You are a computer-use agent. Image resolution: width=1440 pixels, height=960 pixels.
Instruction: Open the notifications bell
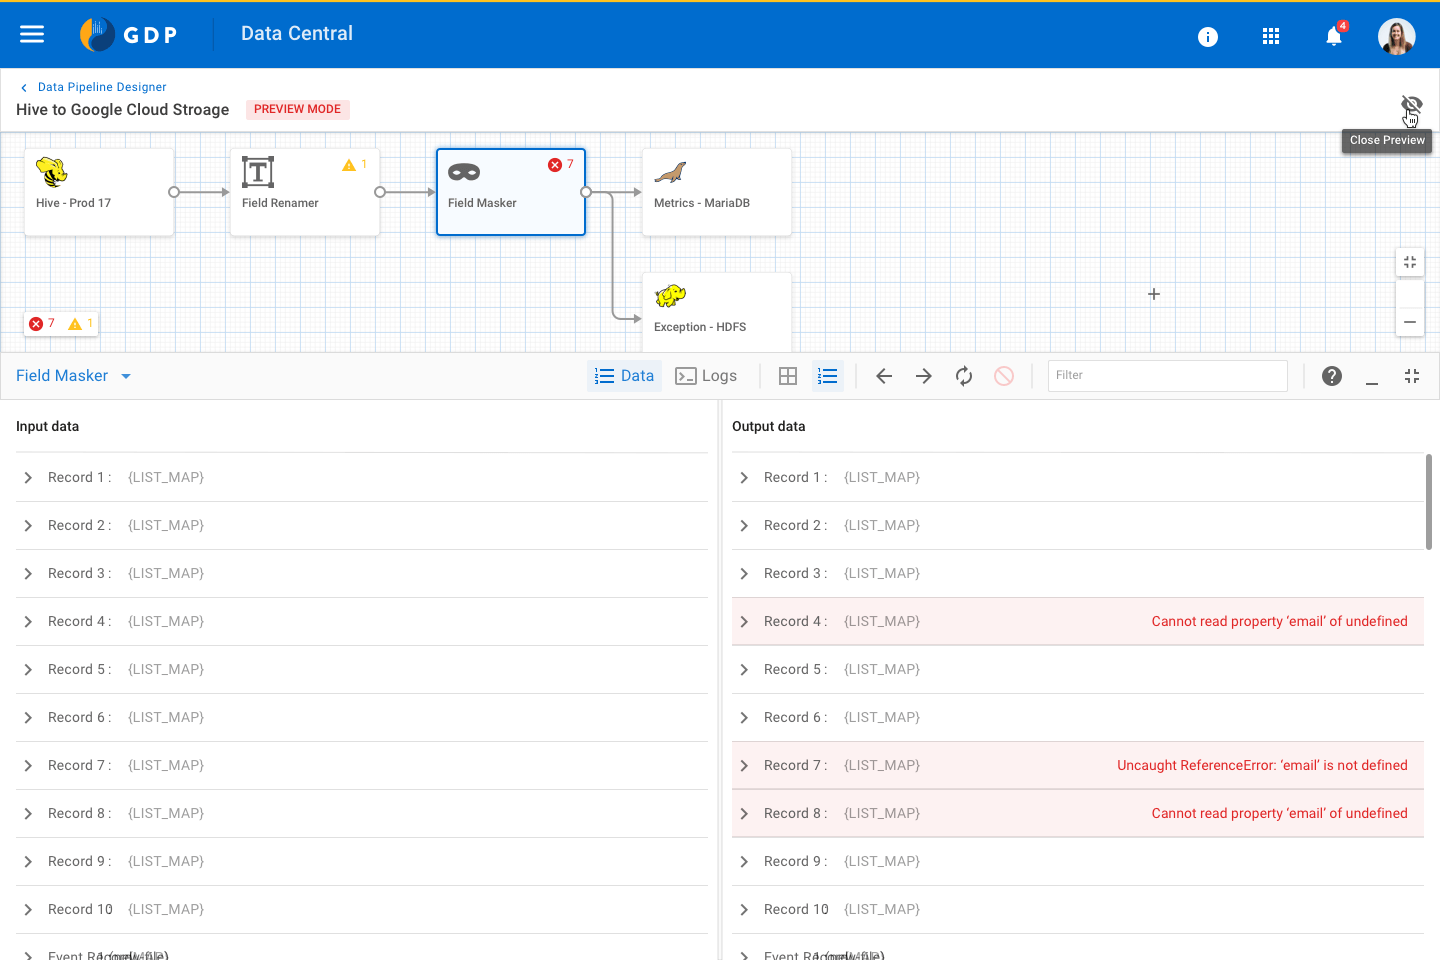coord(1333,37)
